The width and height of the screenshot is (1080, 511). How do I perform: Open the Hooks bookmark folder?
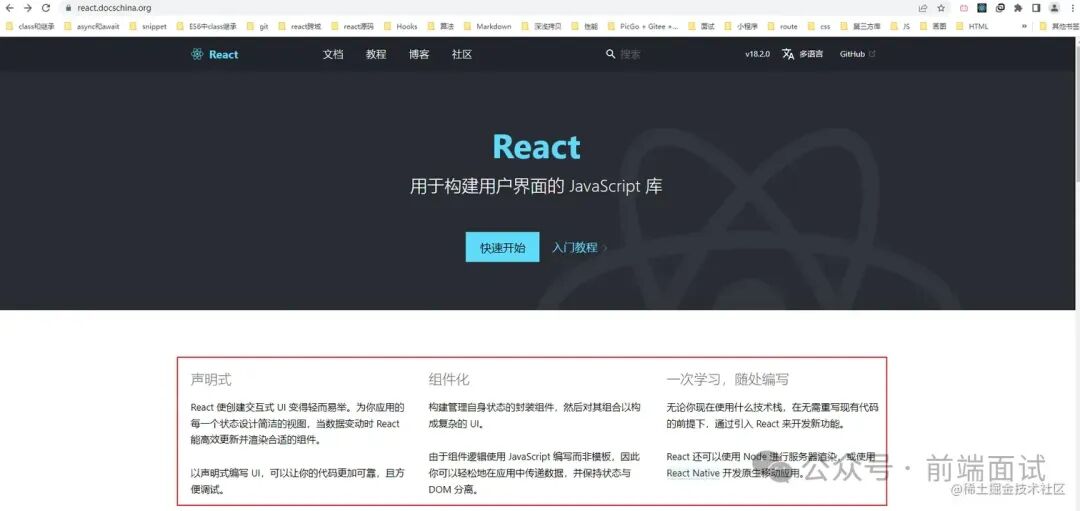(x=400, y=26)
